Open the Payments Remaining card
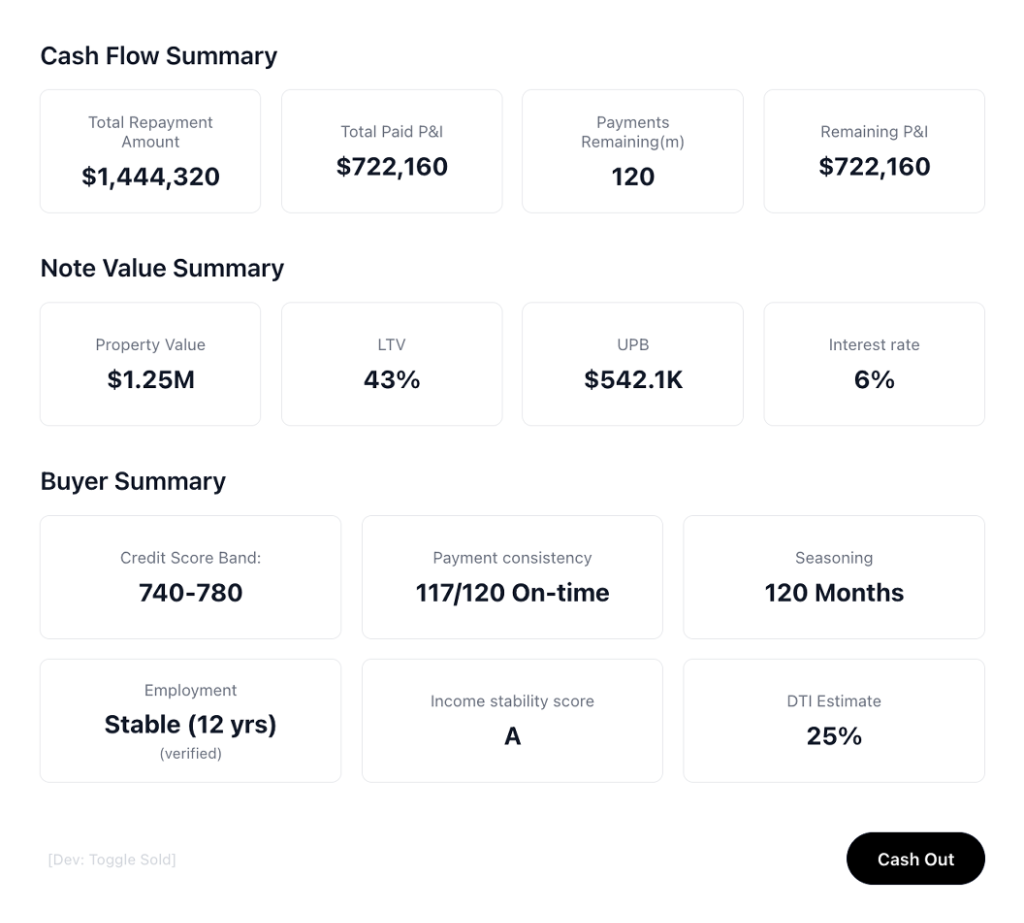The image size is (1024, 923). click(632, 150)
